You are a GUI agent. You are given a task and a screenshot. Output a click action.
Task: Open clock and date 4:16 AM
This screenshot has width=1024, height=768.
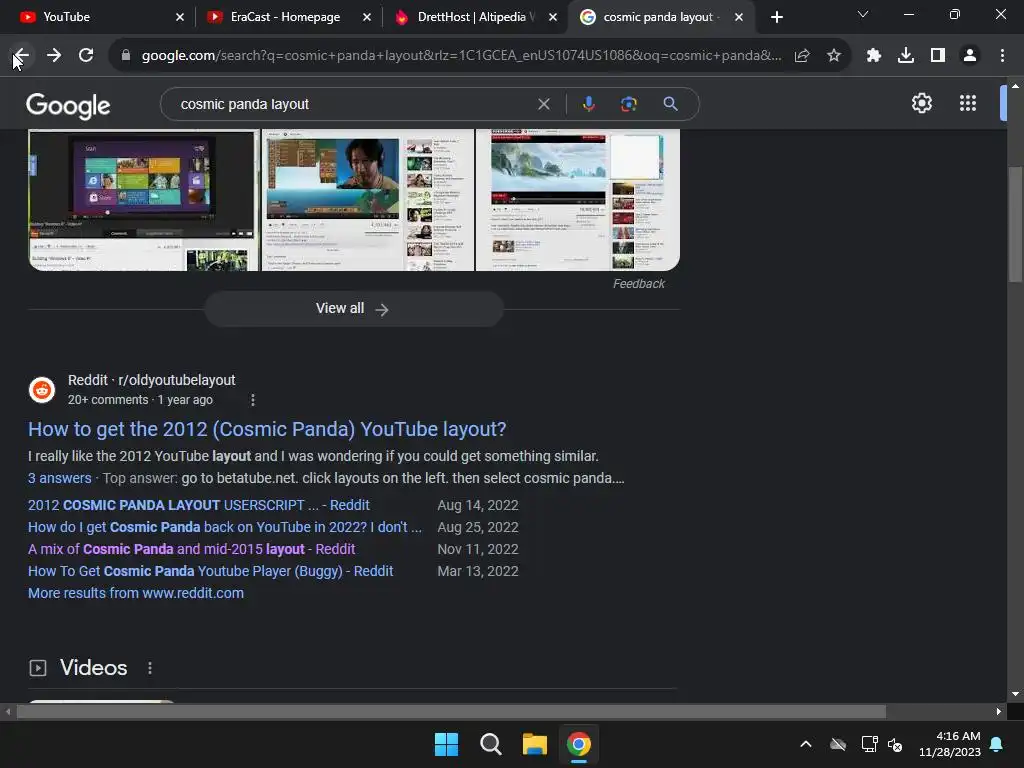click(950, 744)
